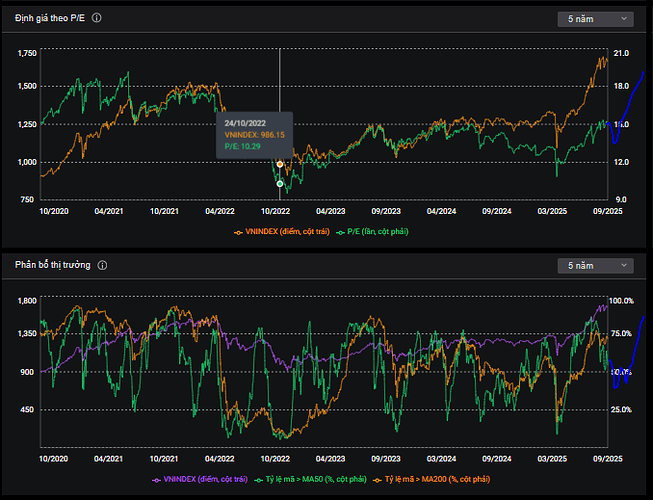This screenshot has width=653, height=500.
Task: Click the orange VNINDEX data point on crosshair
Action: (280, 163)
